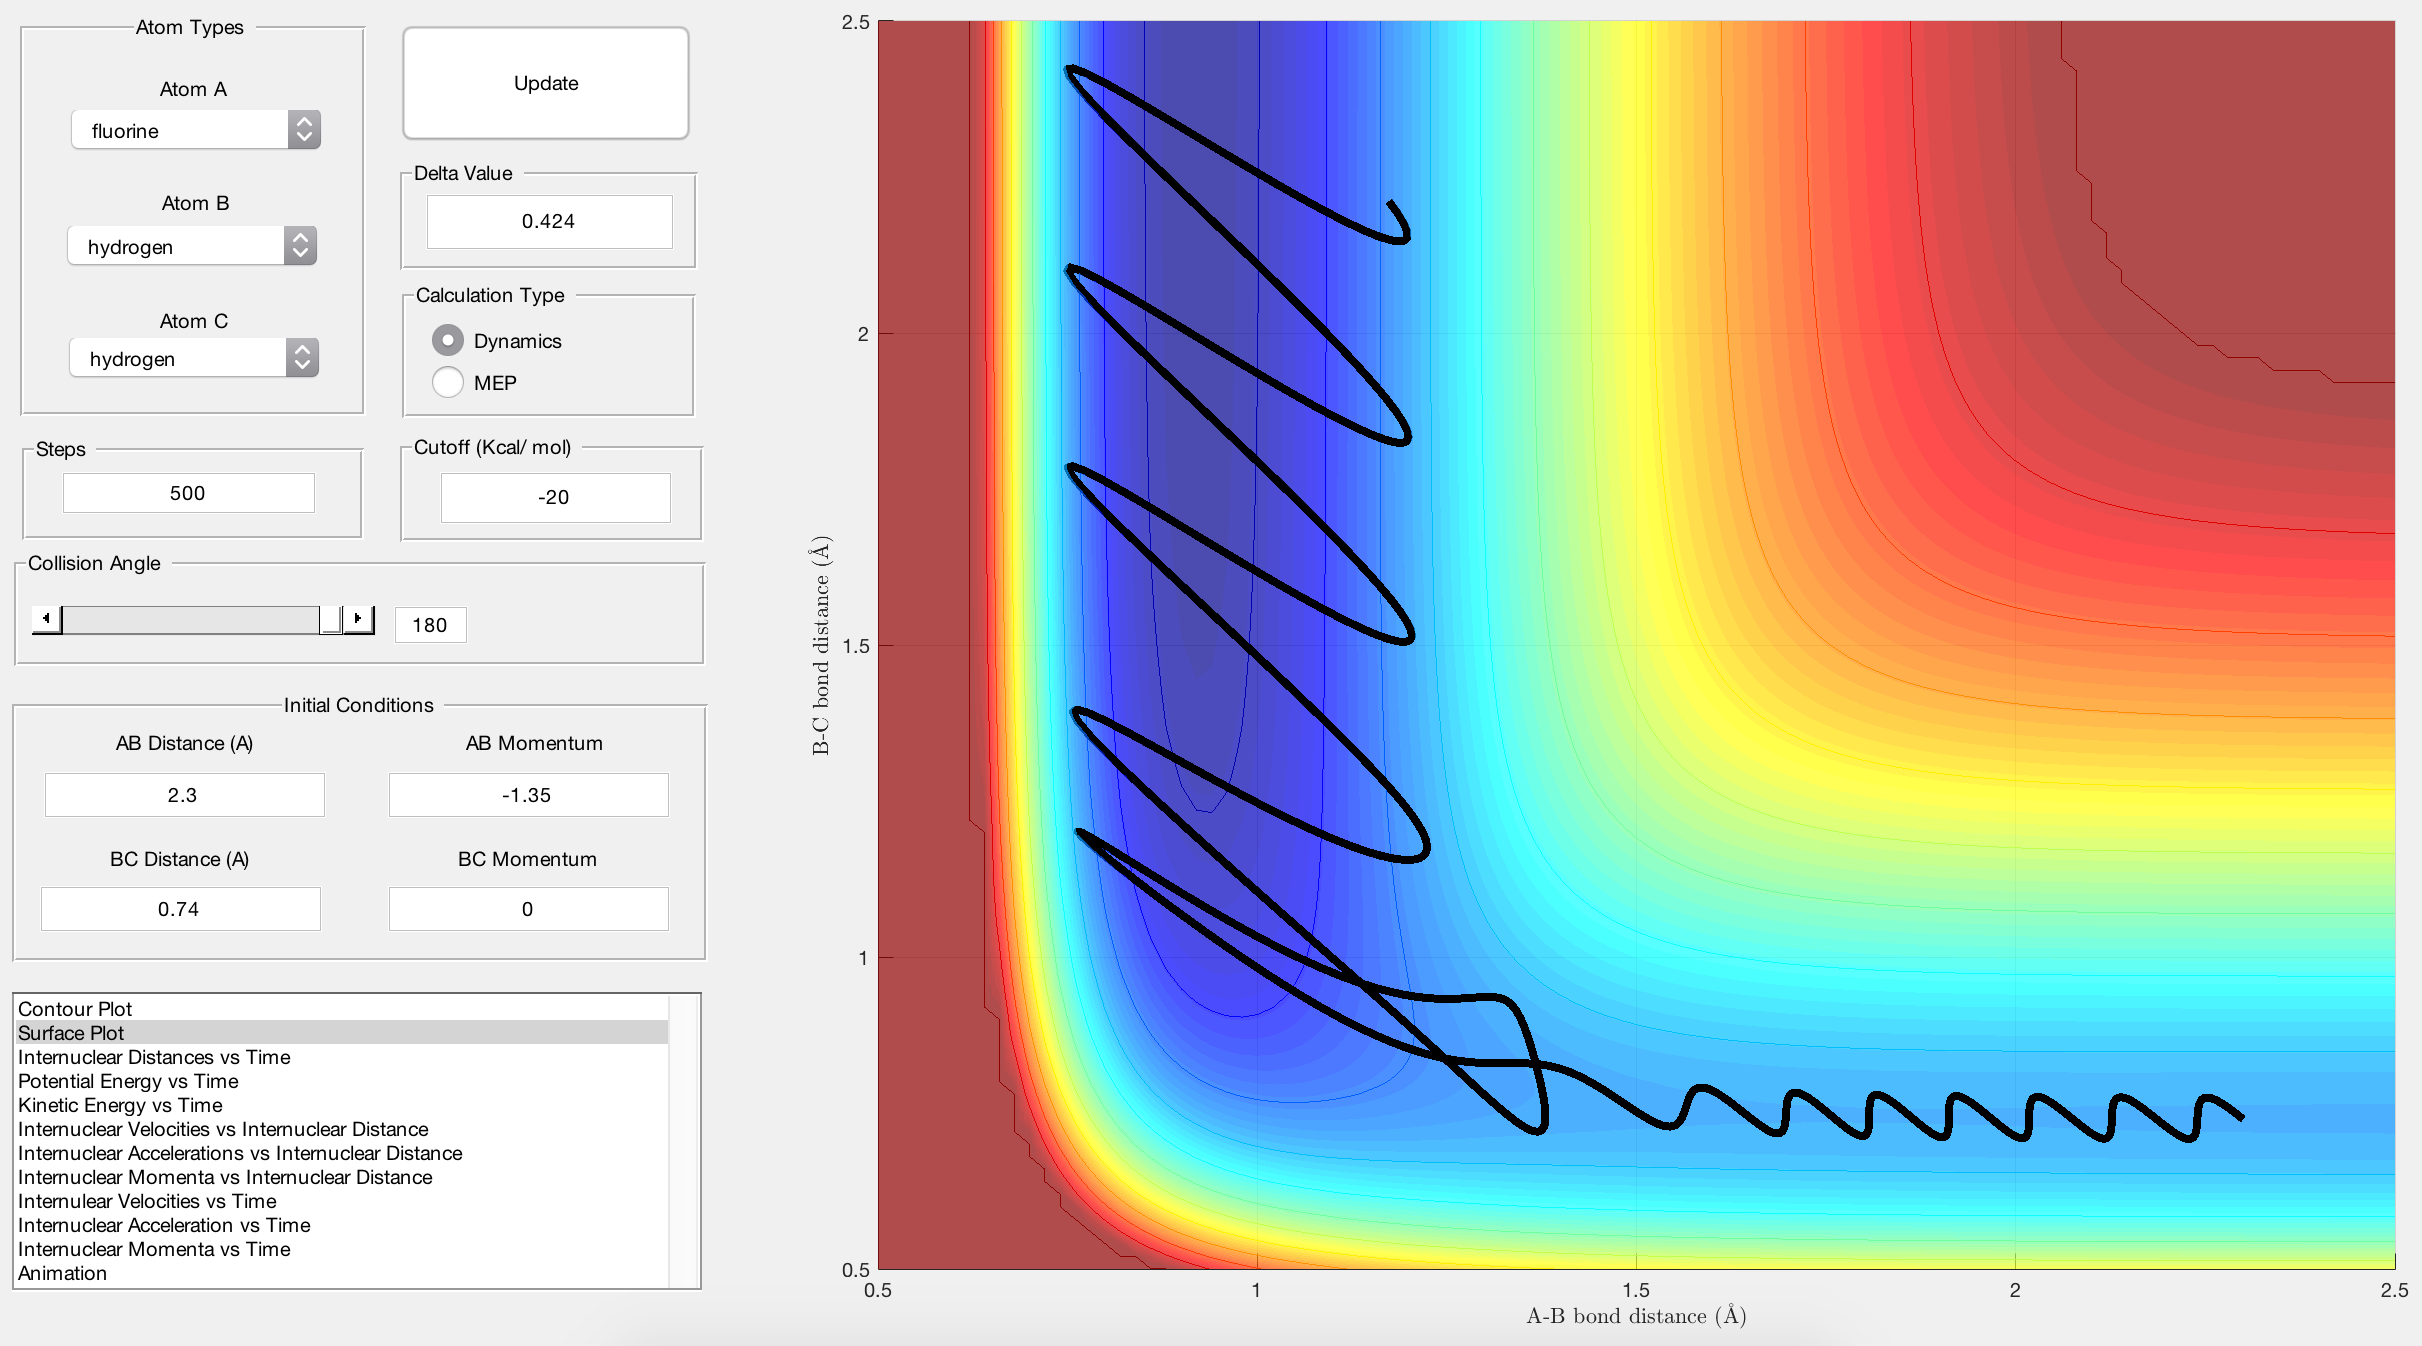Click the Cutoff Kcal/mol field

[555, 497]
